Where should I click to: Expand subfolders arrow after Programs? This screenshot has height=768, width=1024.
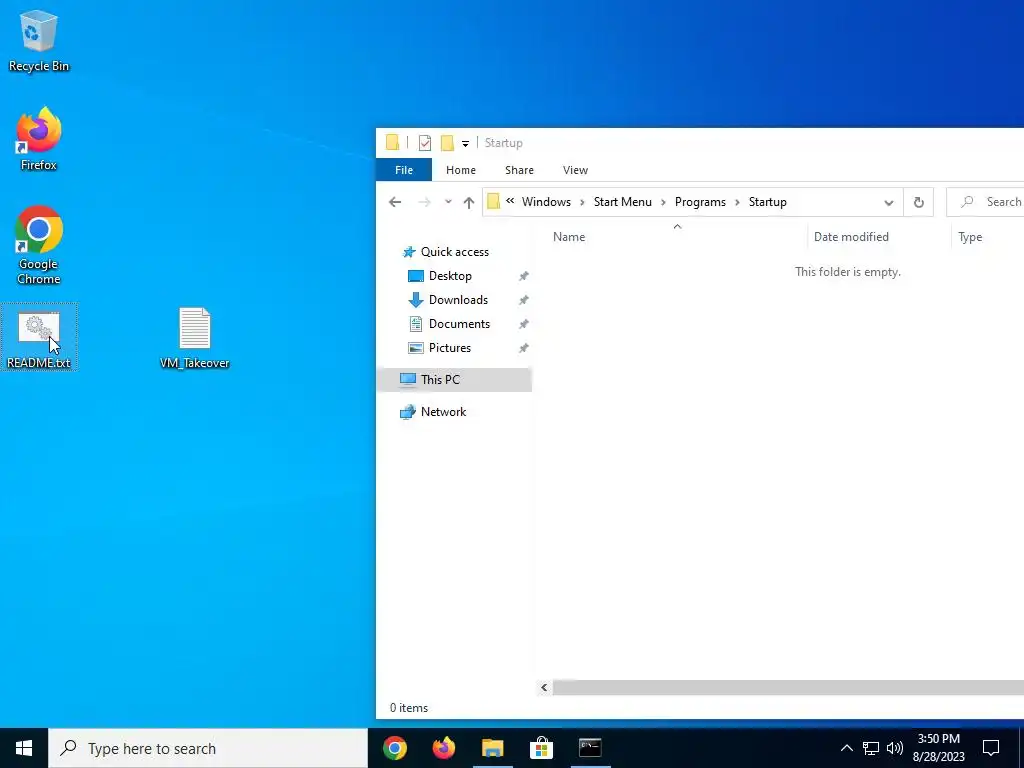point(737,202)
